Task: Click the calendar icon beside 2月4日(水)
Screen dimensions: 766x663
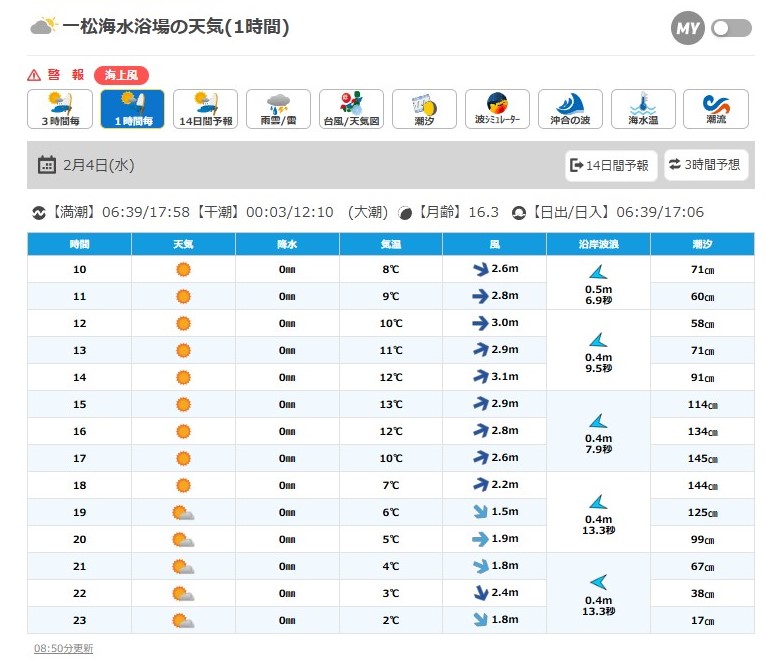Action: pyautogui.click(x=46, y=165)
